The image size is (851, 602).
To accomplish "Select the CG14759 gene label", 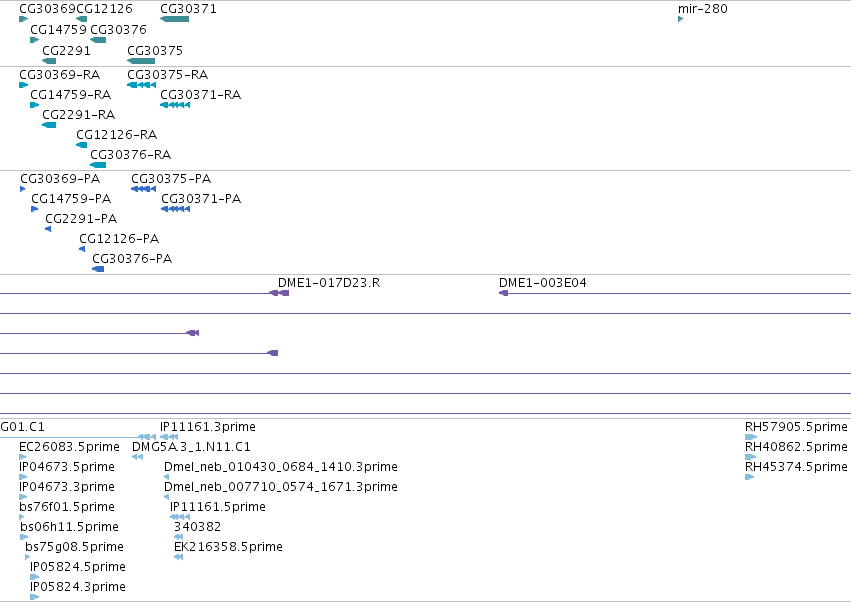I will click(58, 29).
